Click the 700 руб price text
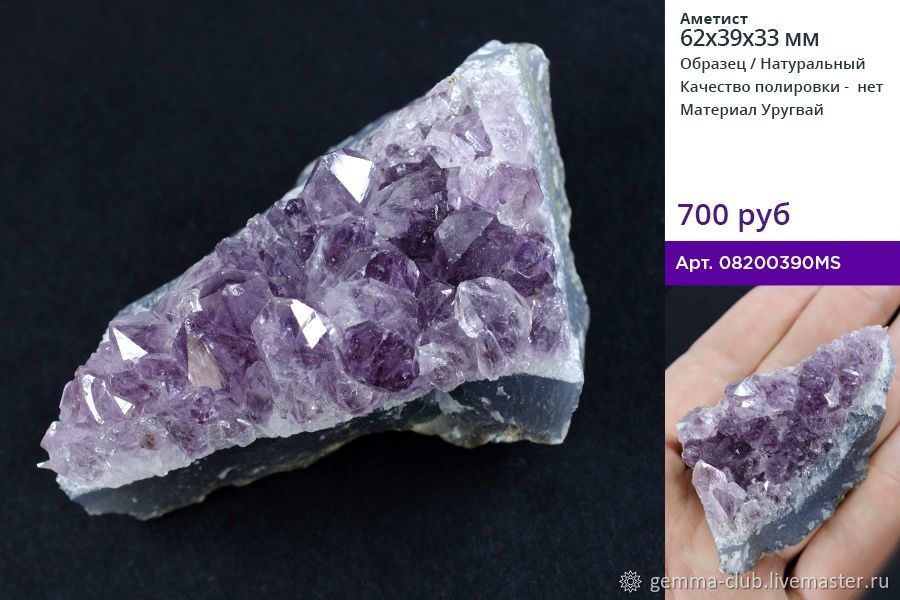This screenshot has width=900, height=600. pos(734,214)
